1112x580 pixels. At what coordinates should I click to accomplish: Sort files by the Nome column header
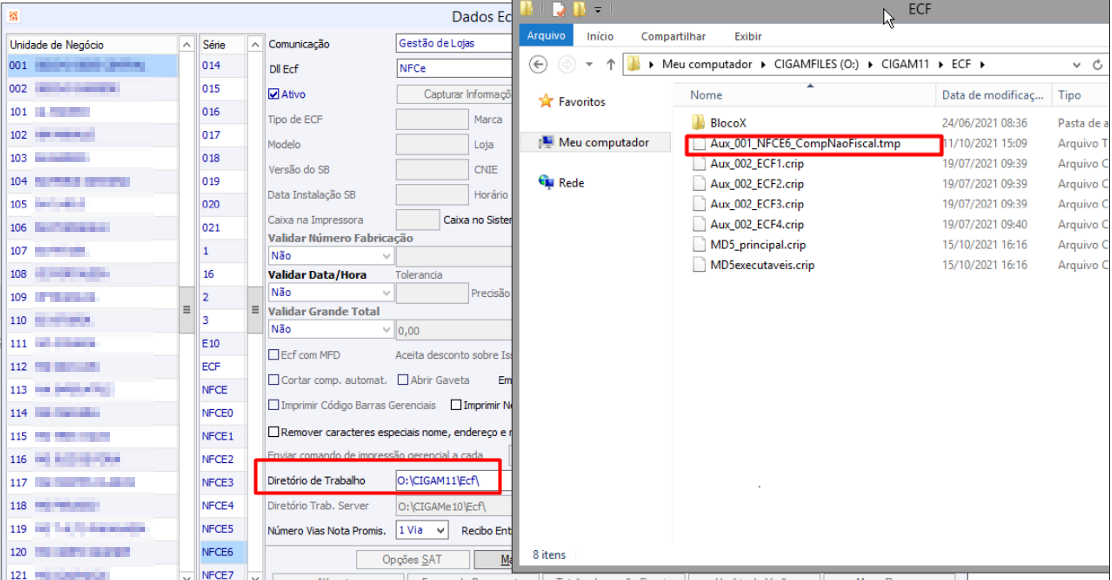pos(804,95)
